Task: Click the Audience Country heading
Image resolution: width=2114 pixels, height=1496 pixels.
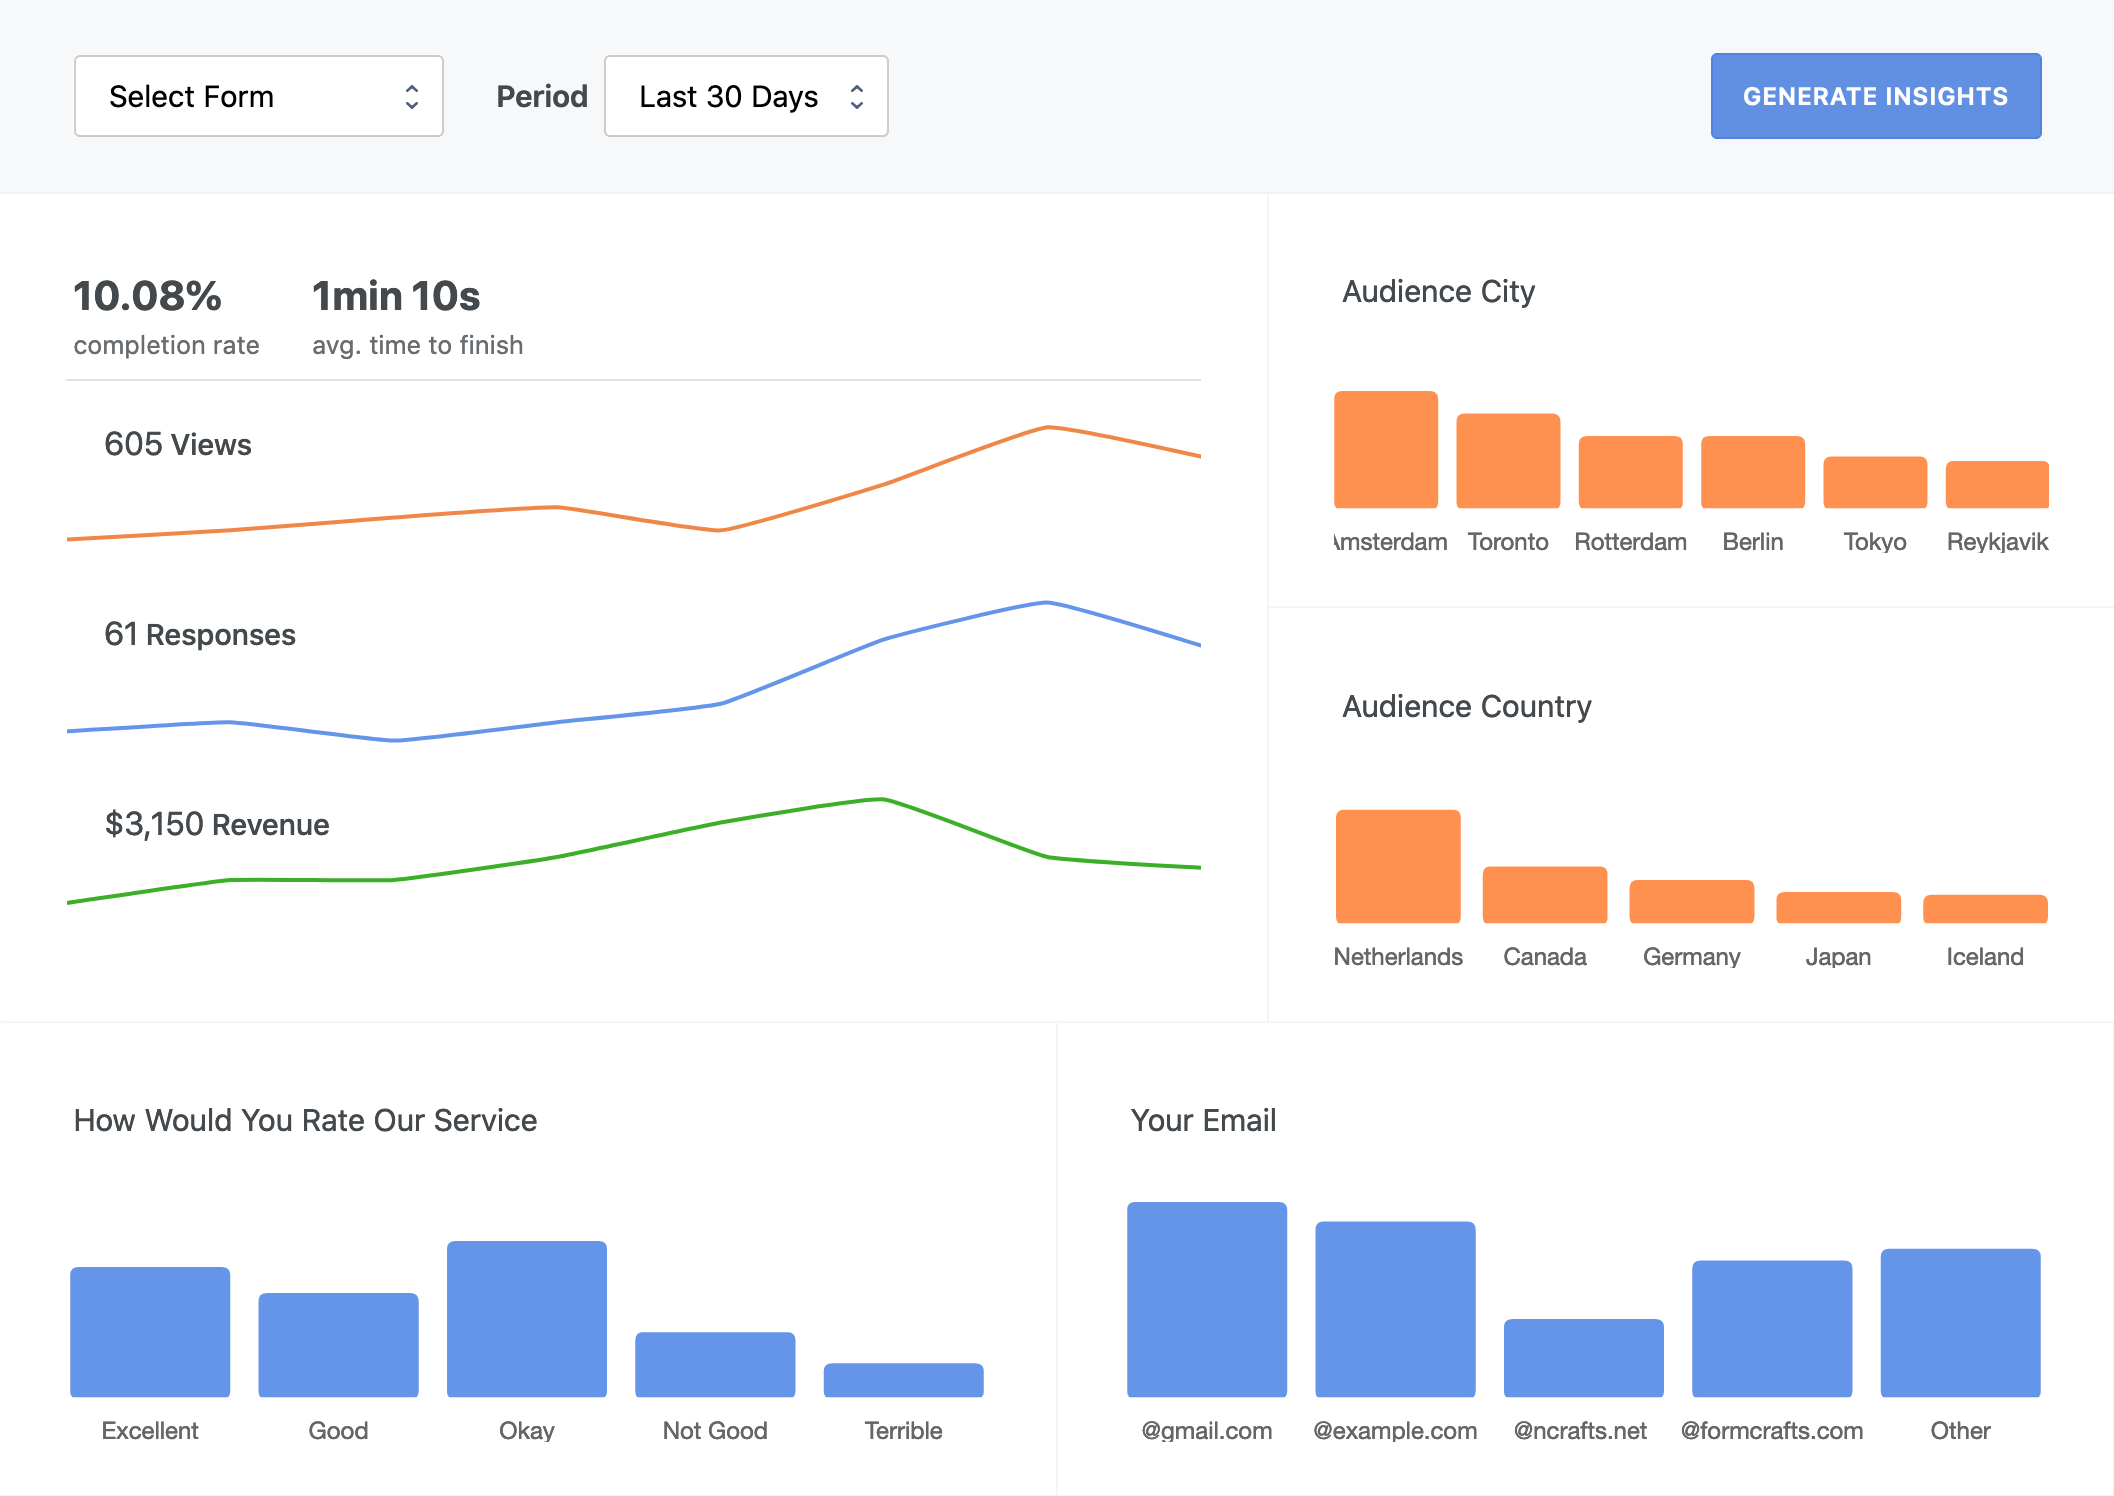Action: click(x=1466, y=706)
